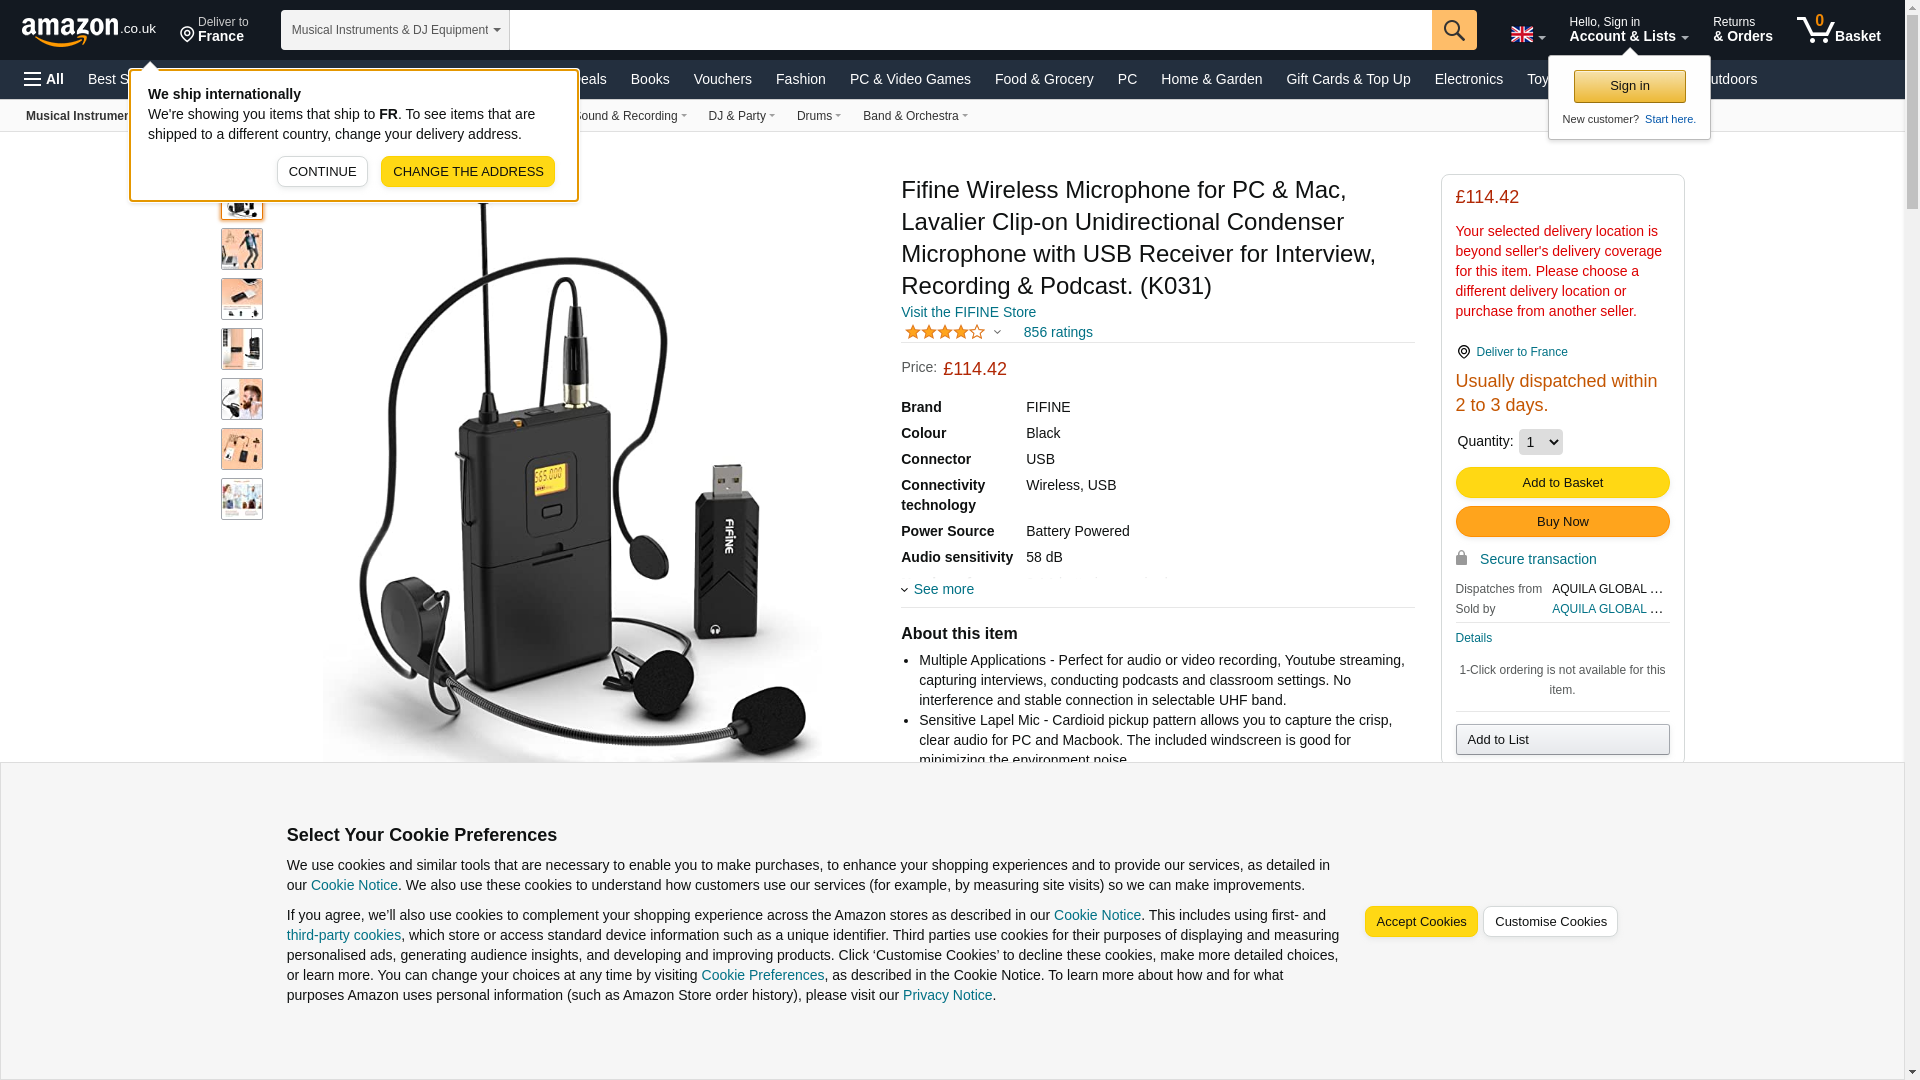Click in the search input field
The height and width of the screenshot is (1080, 1920).
[x=970, y=30]
